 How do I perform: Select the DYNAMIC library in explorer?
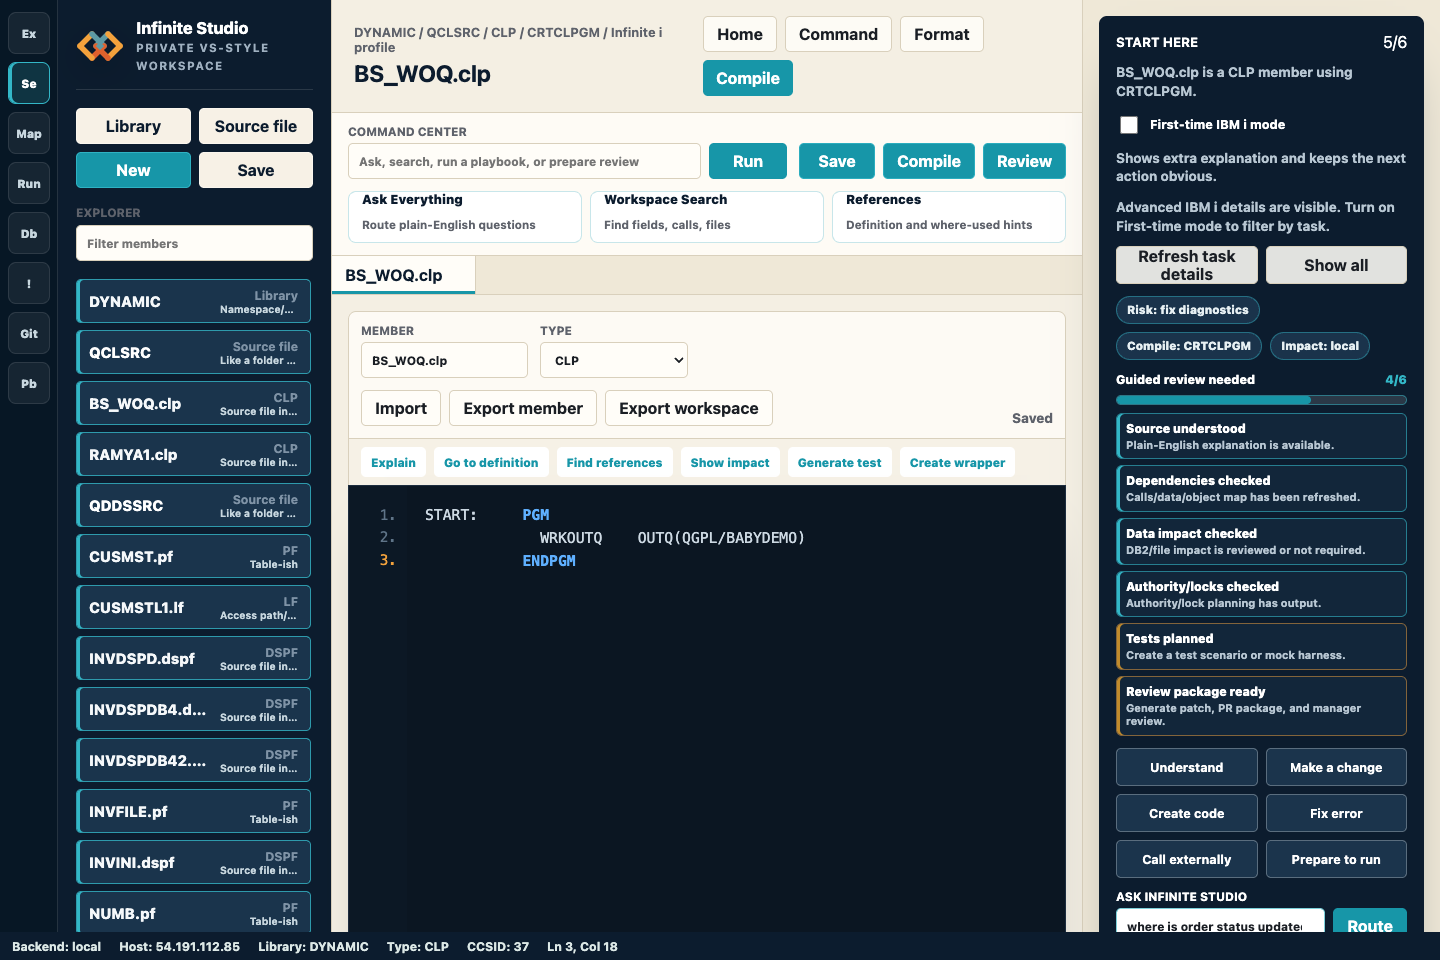[x=194, y=301]
